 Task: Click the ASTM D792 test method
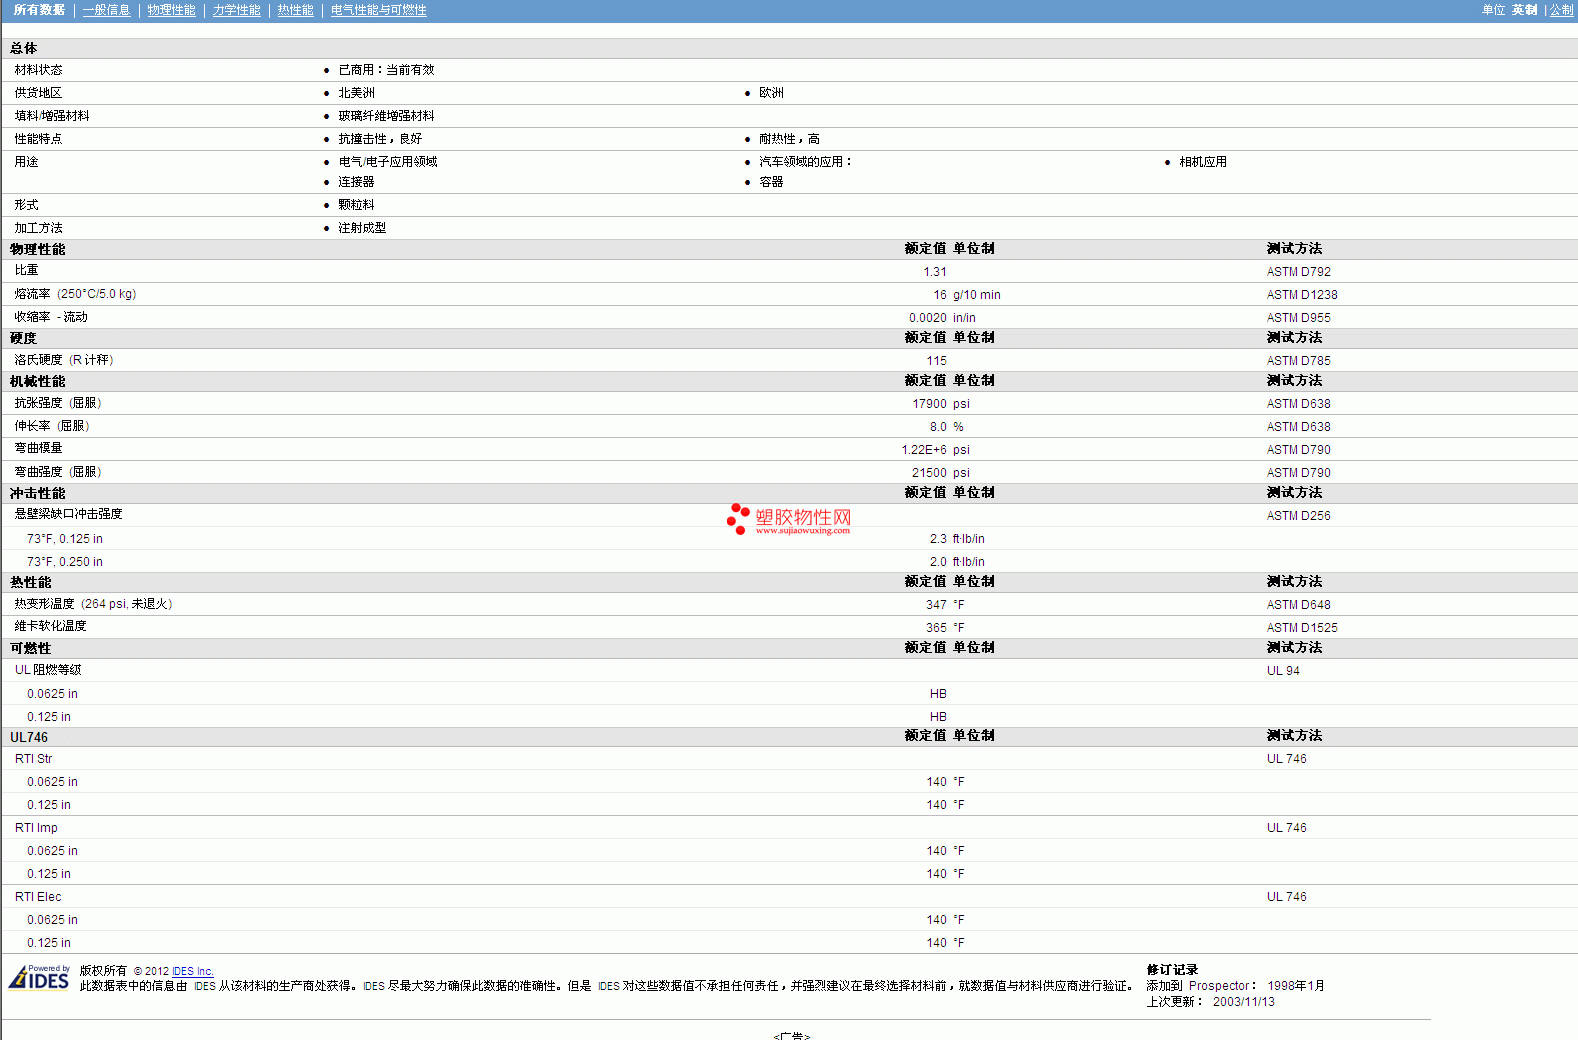(1298, 272)
